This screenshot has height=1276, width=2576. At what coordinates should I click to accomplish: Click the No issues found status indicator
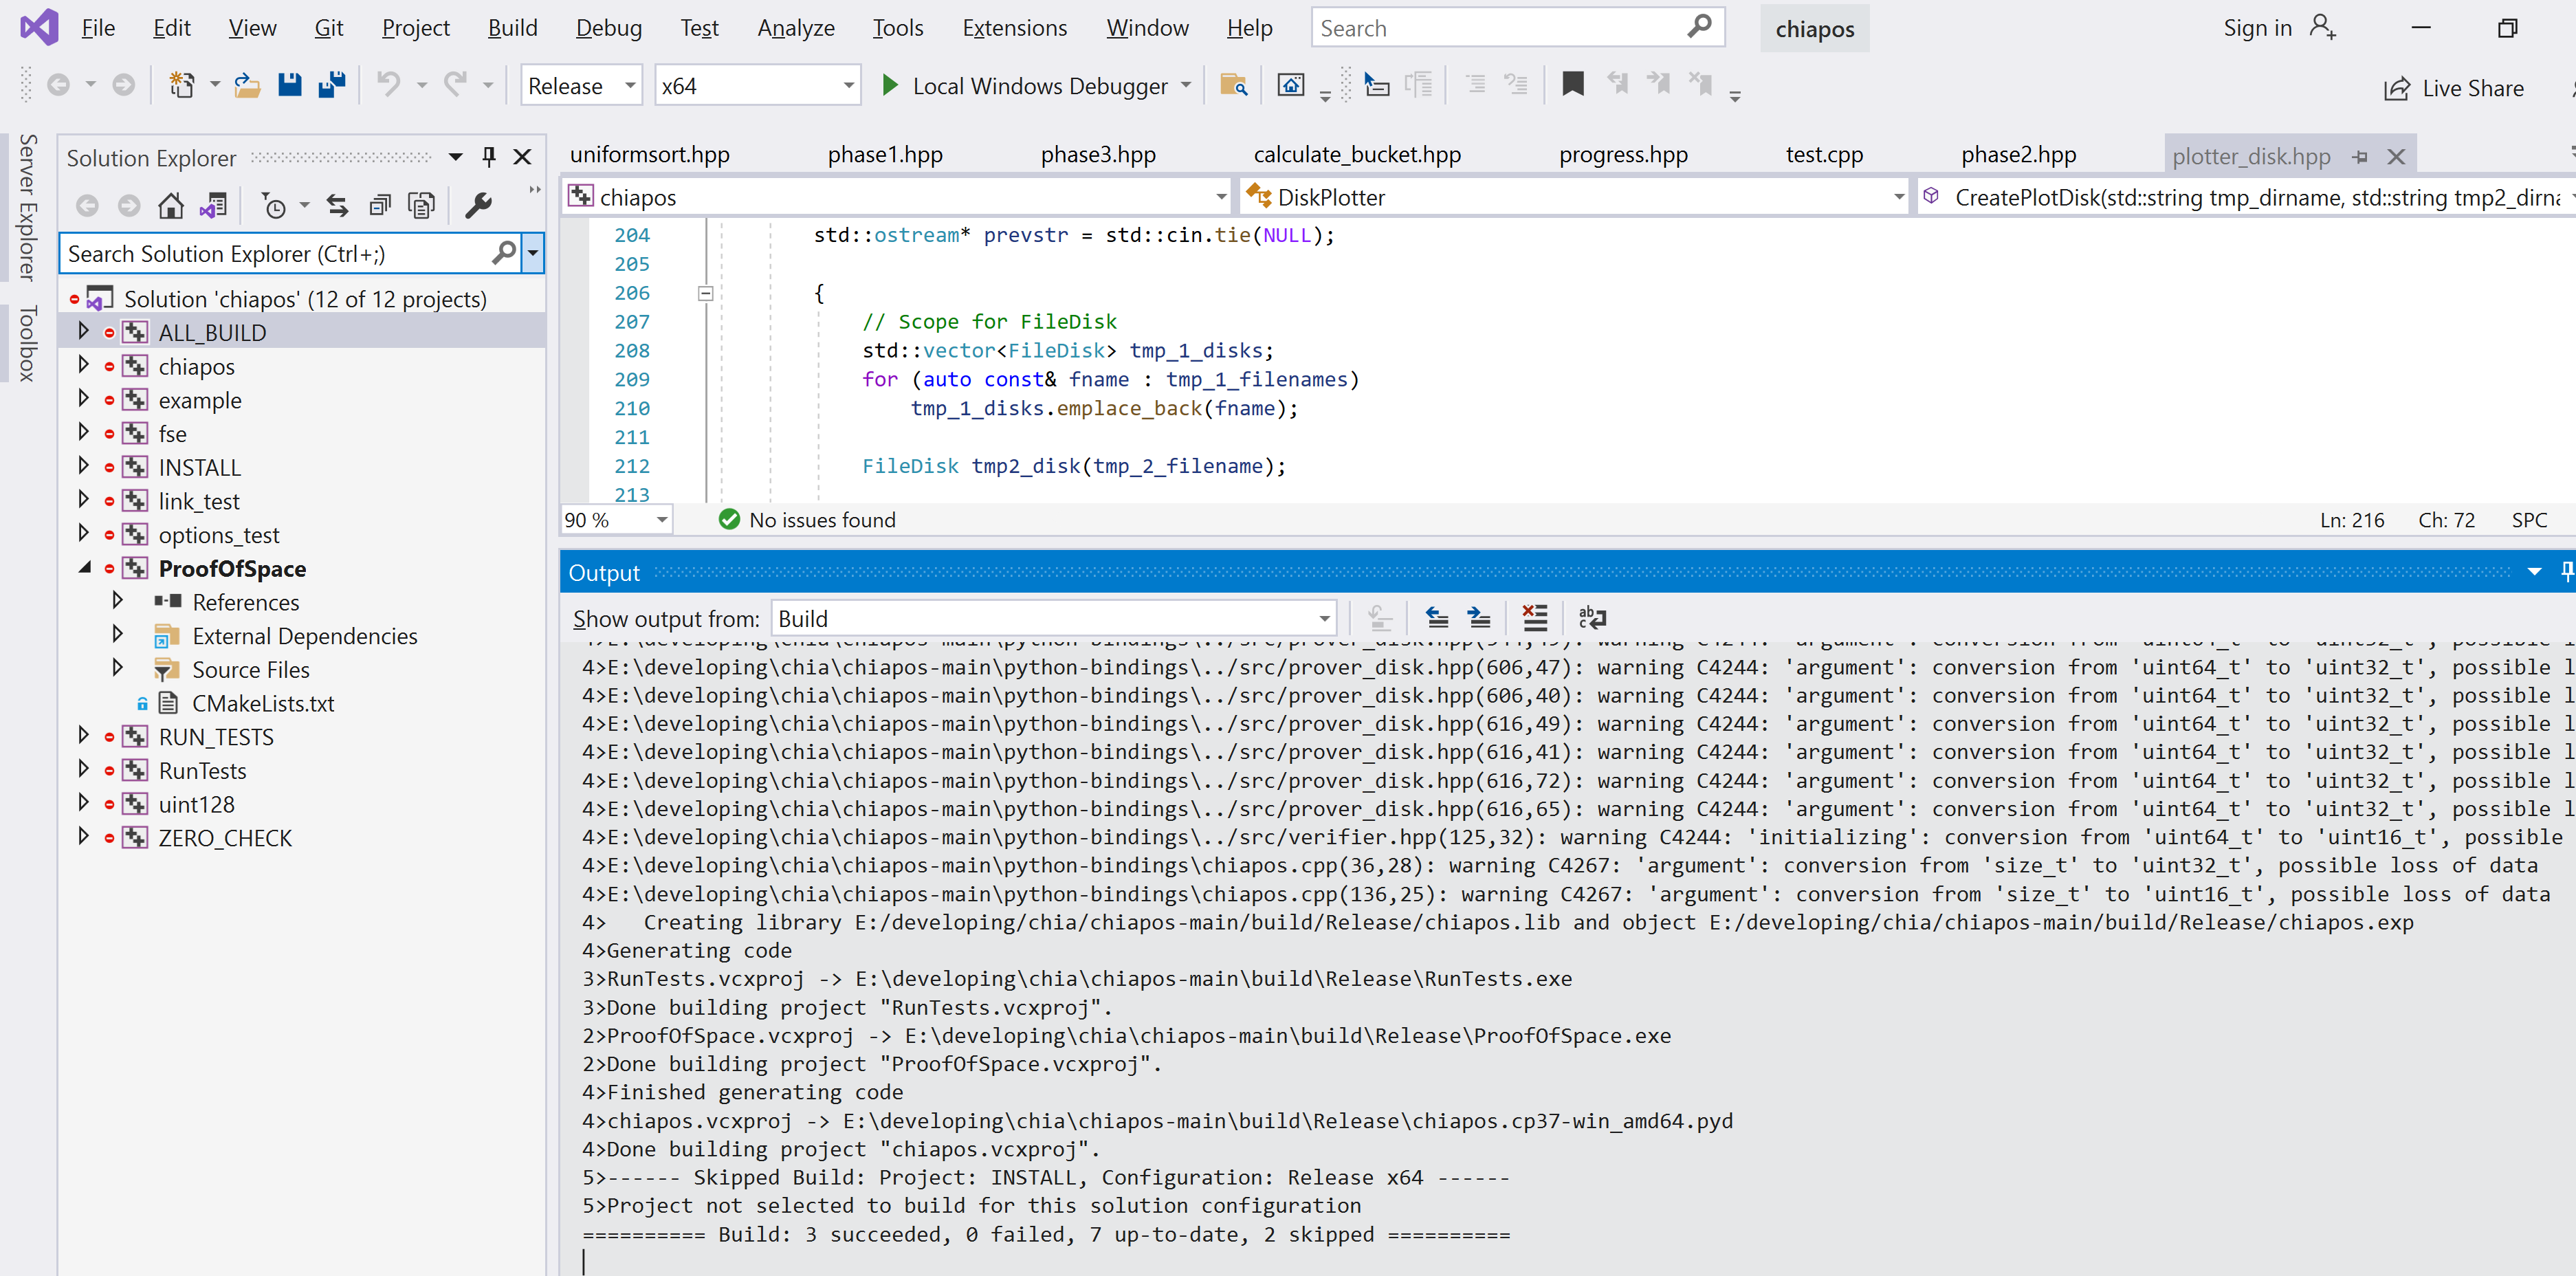[807, 520]
